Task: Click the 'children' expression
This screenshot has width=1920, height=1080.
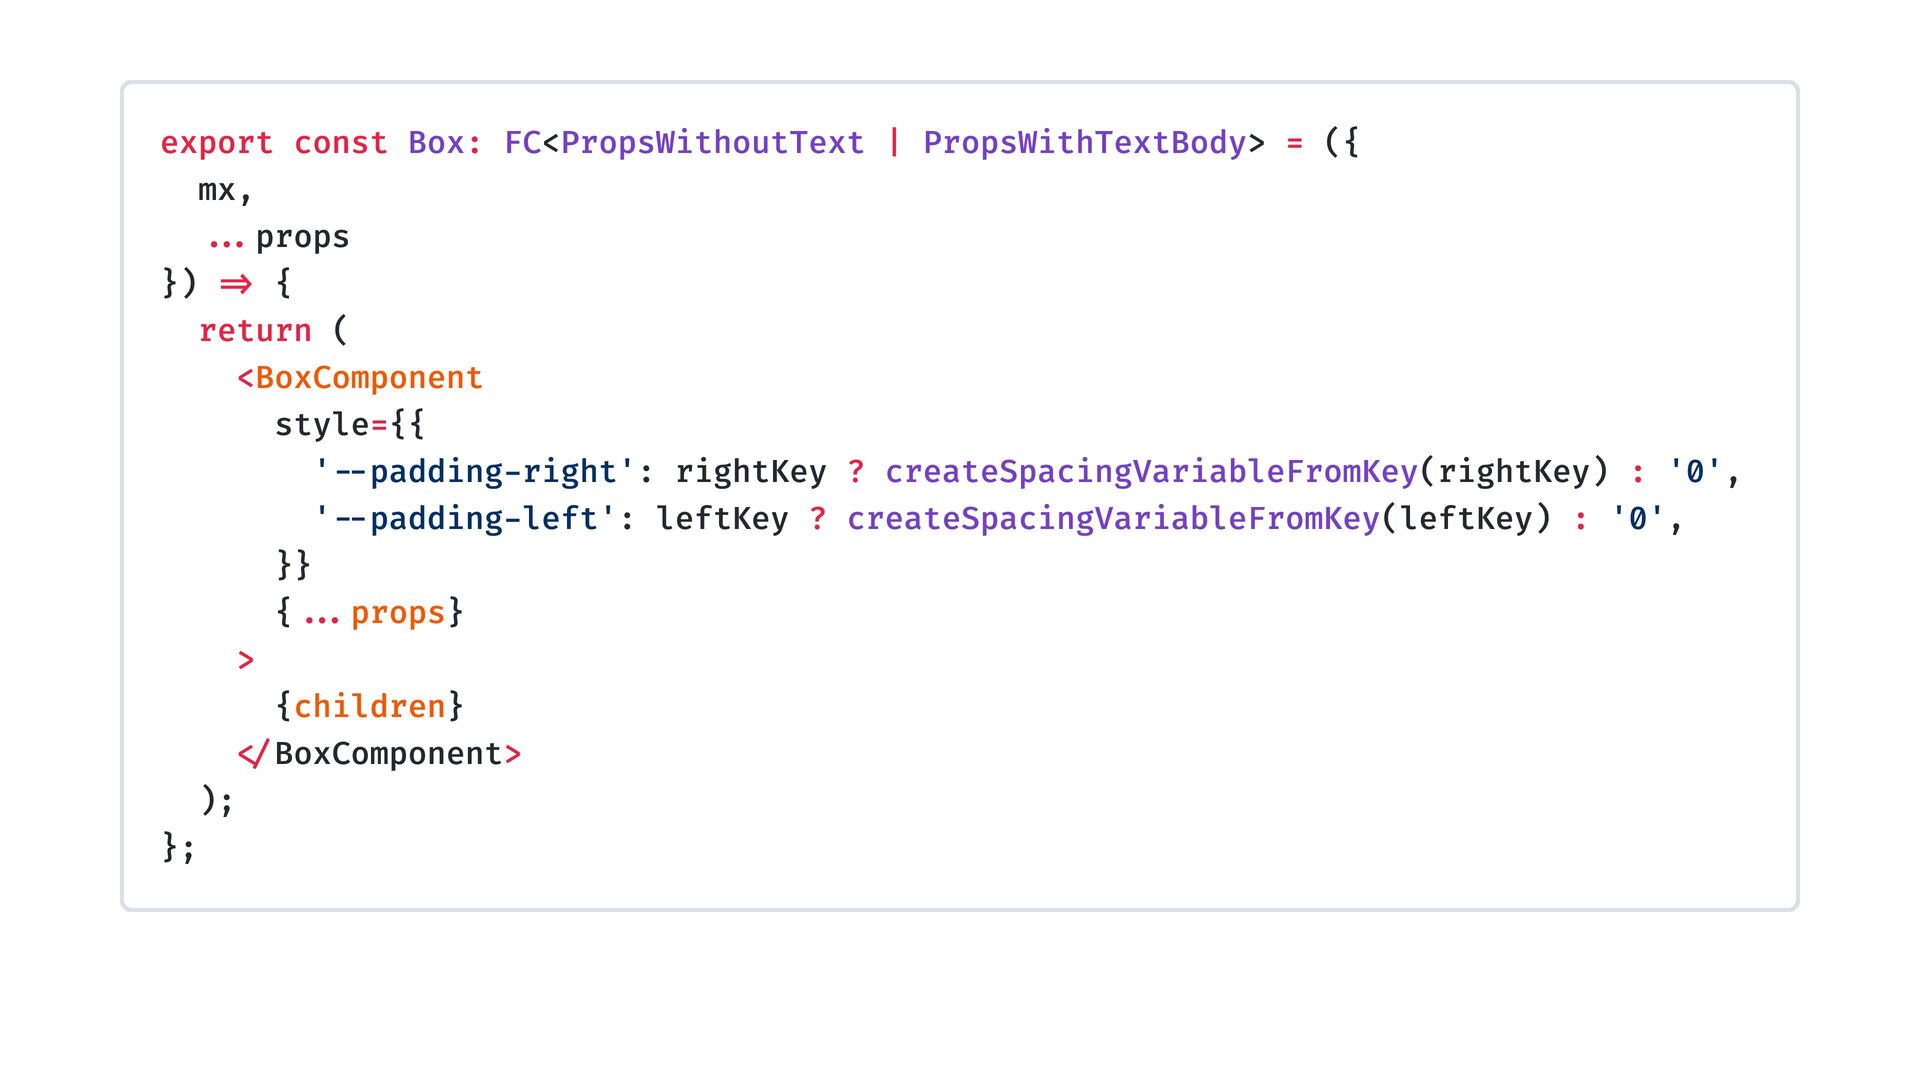Action: pos(369,707)
